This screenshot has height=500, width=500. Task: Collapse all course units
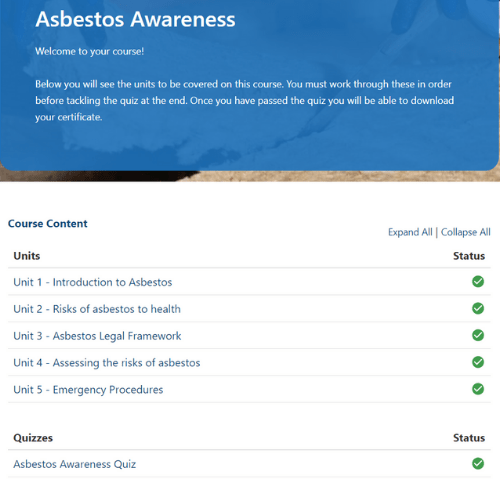pyautogui.click(x=466, y=232)
